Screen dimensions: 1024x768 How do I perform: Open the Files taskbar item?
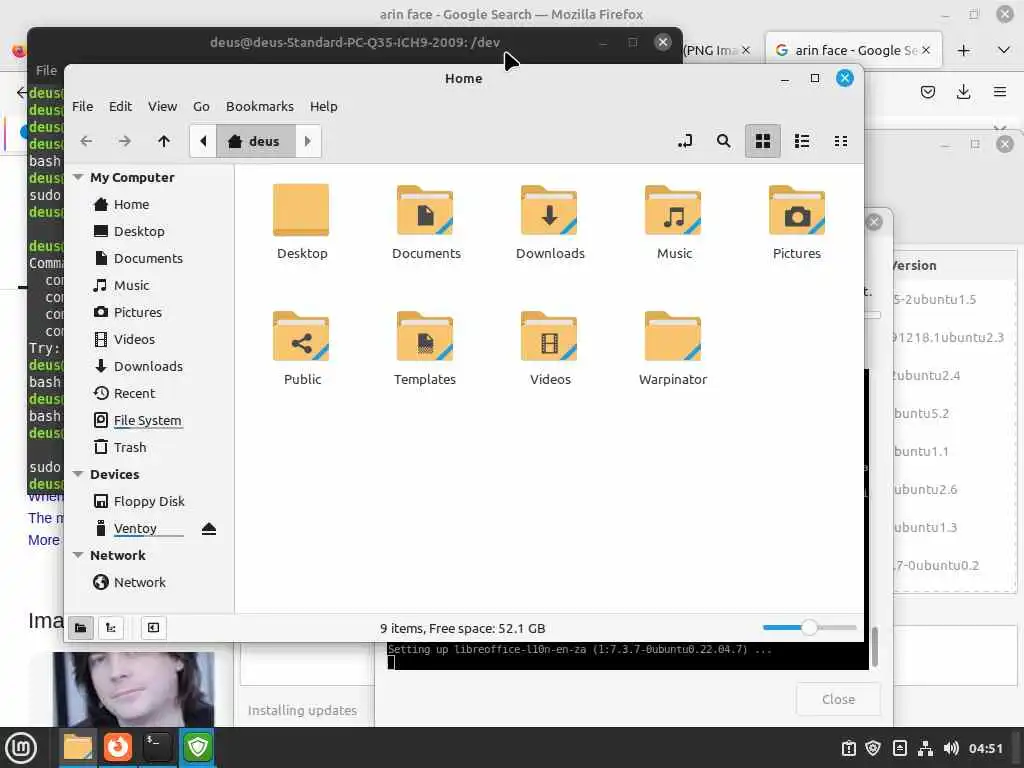click(x=78, y=748)
